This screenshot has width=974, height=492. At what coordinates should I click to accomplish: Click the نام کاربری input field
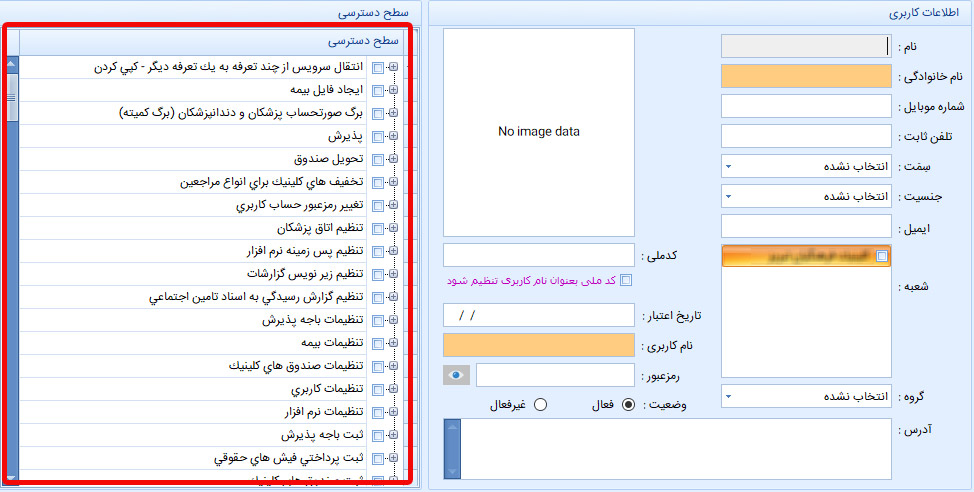[539, 345]
